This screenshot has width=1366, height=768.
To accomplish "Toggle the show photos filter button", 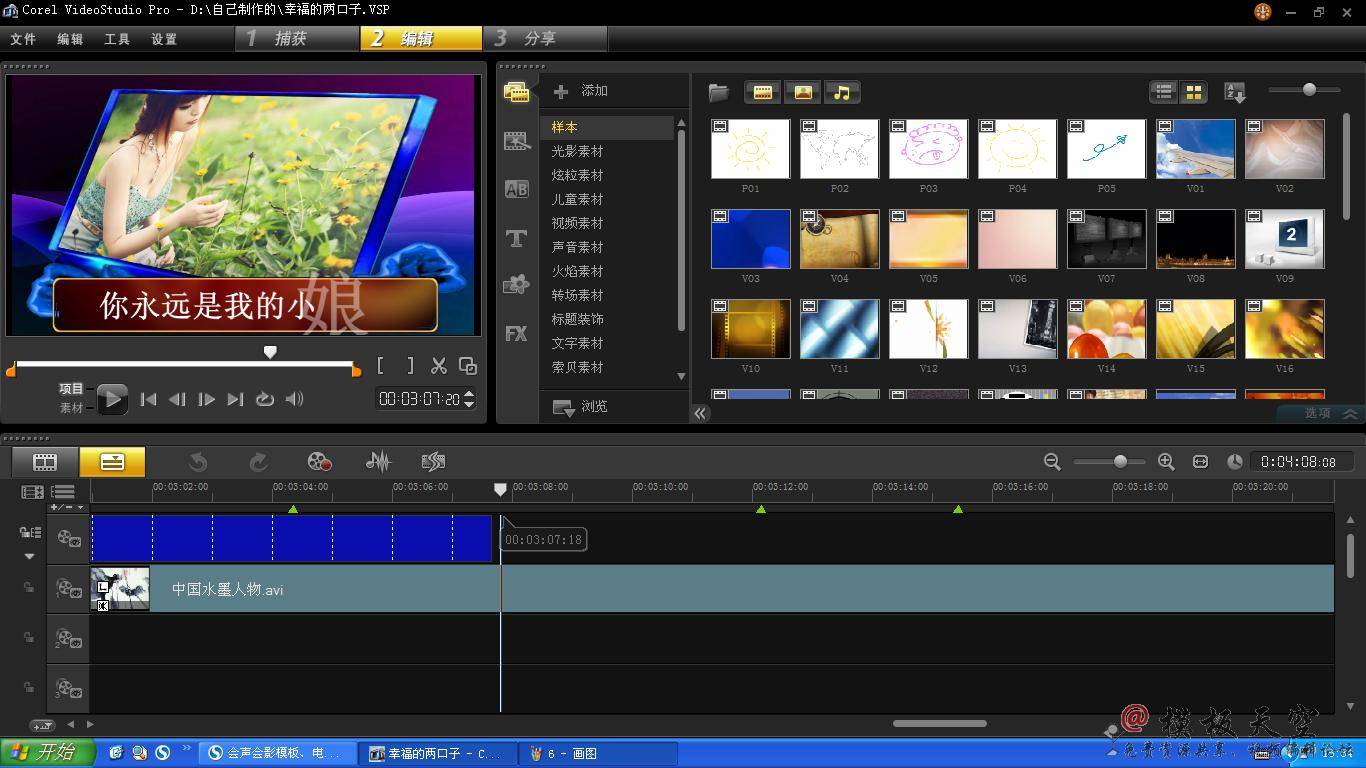I will [x=803, y=92].
